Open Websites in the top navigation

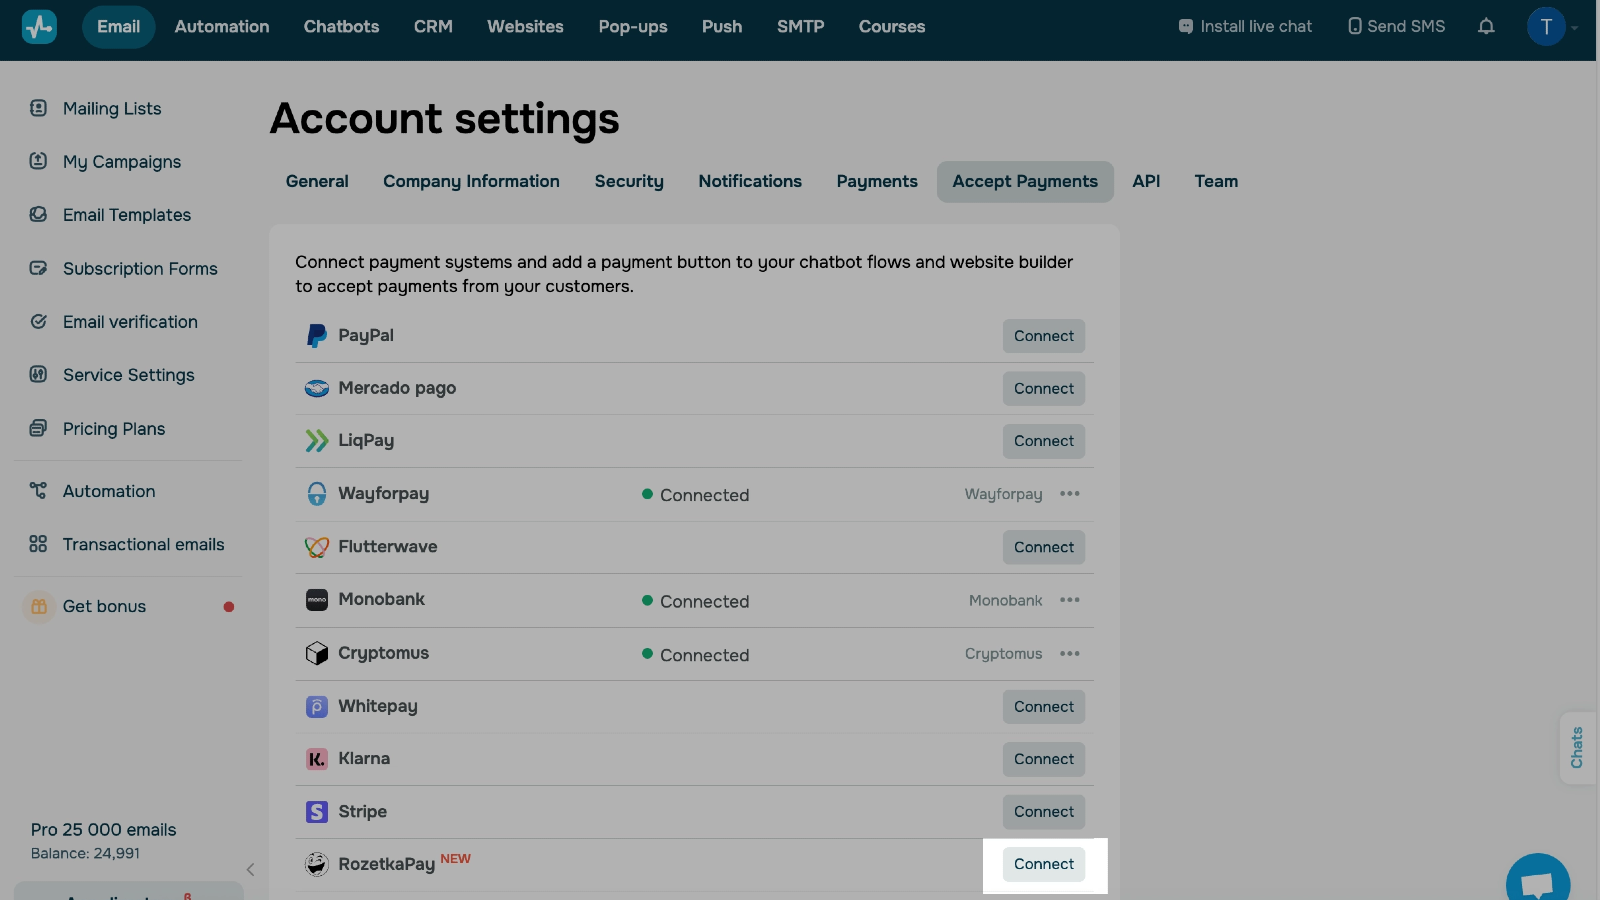click(525, 27)
